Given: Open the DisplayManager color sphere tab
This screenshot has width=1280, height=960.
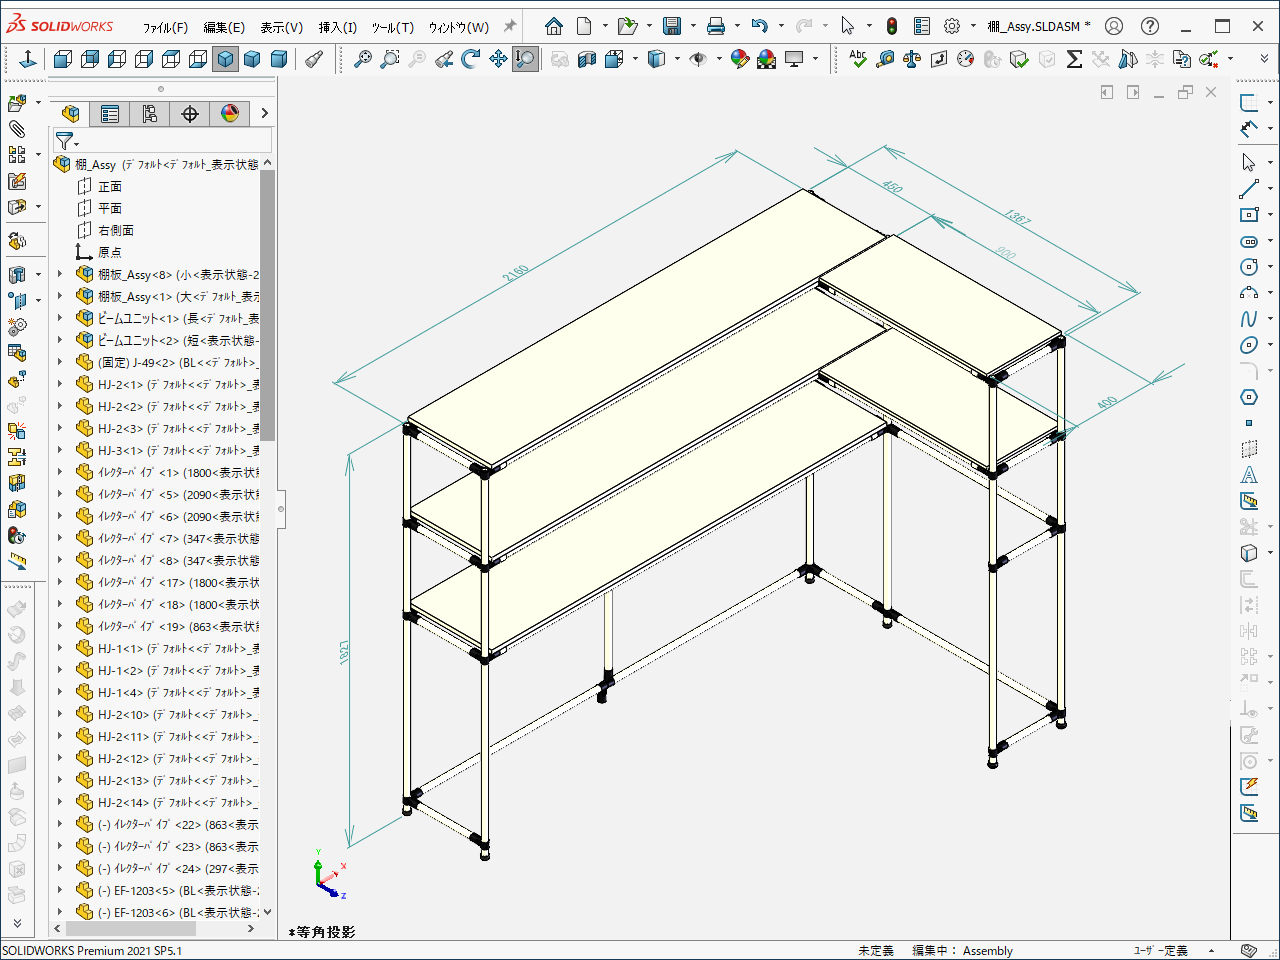Looking at the screenshot, I should point(229,114).
